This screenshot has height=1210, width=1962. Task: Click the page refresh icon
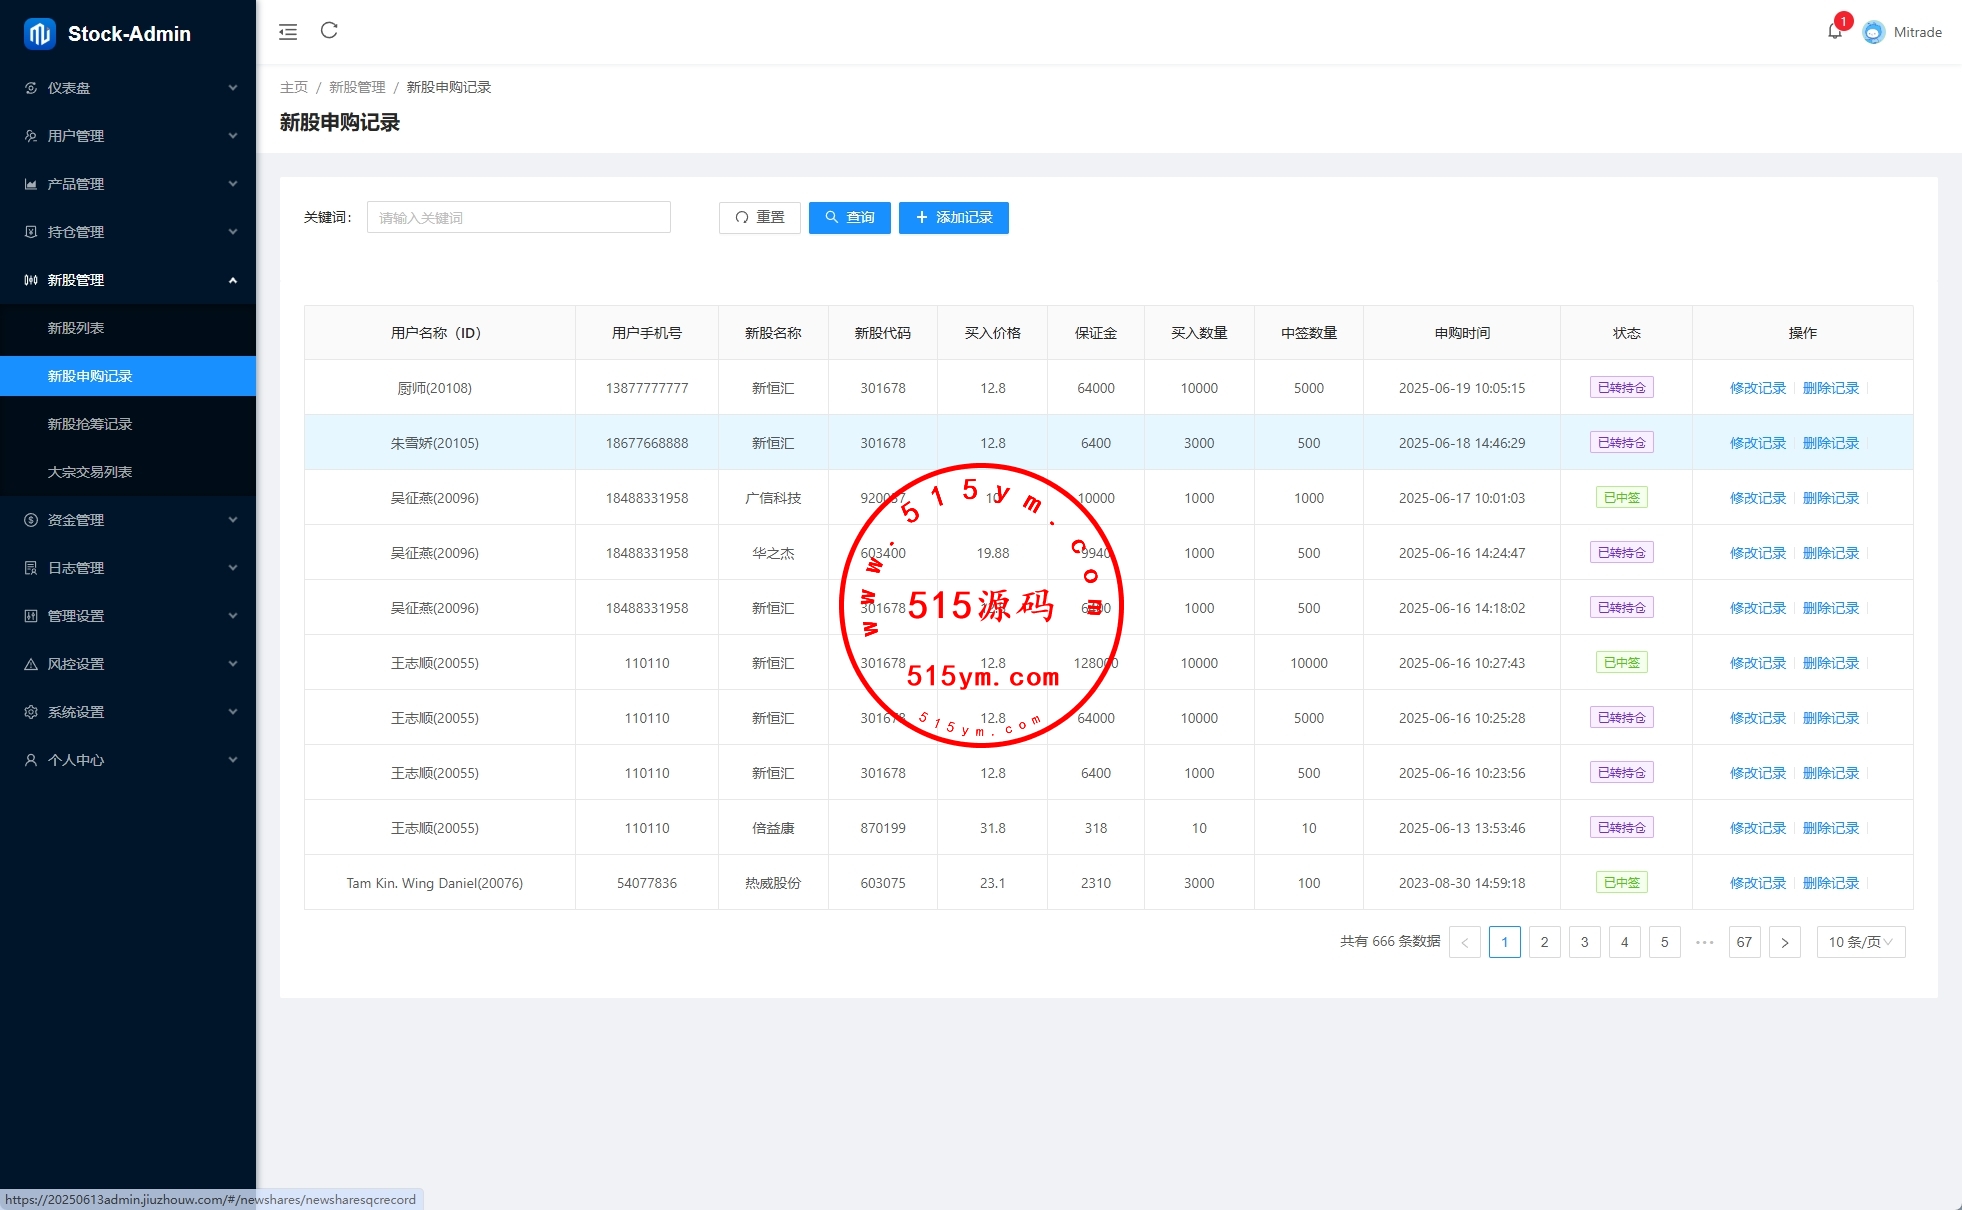coord(329,31)
